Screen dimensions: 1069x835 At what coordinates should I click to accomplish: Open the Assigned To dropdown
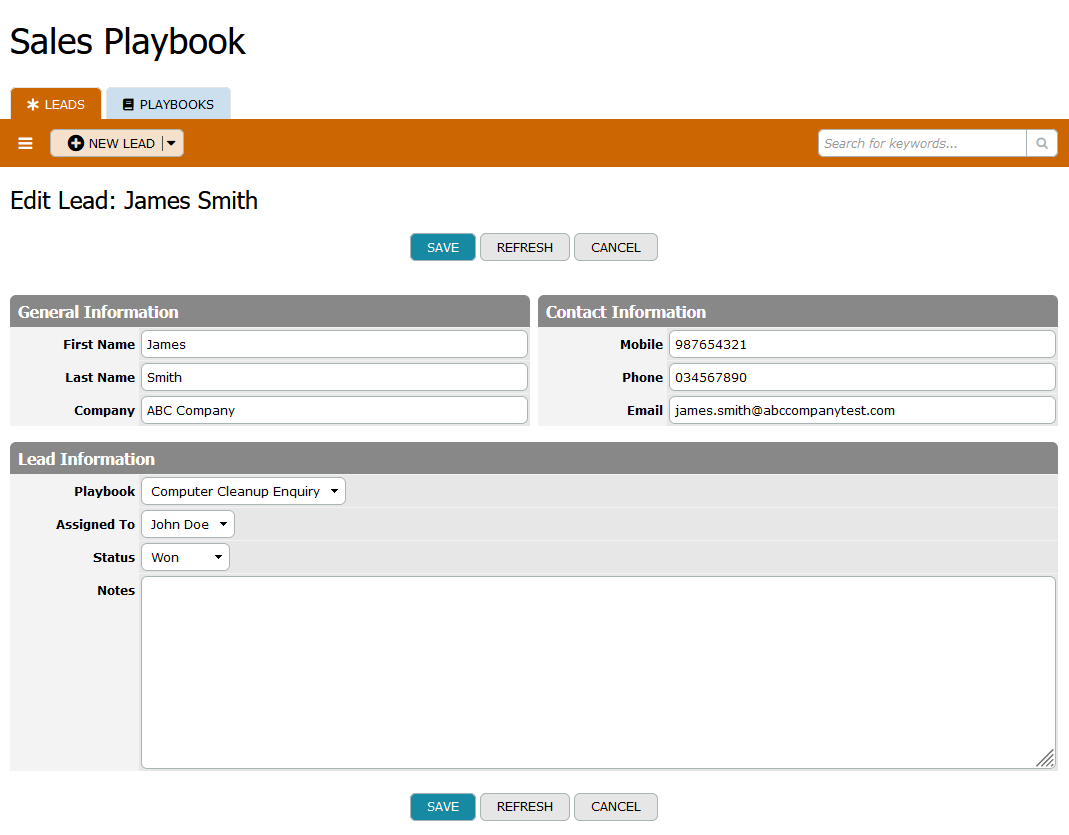(188, 524)
